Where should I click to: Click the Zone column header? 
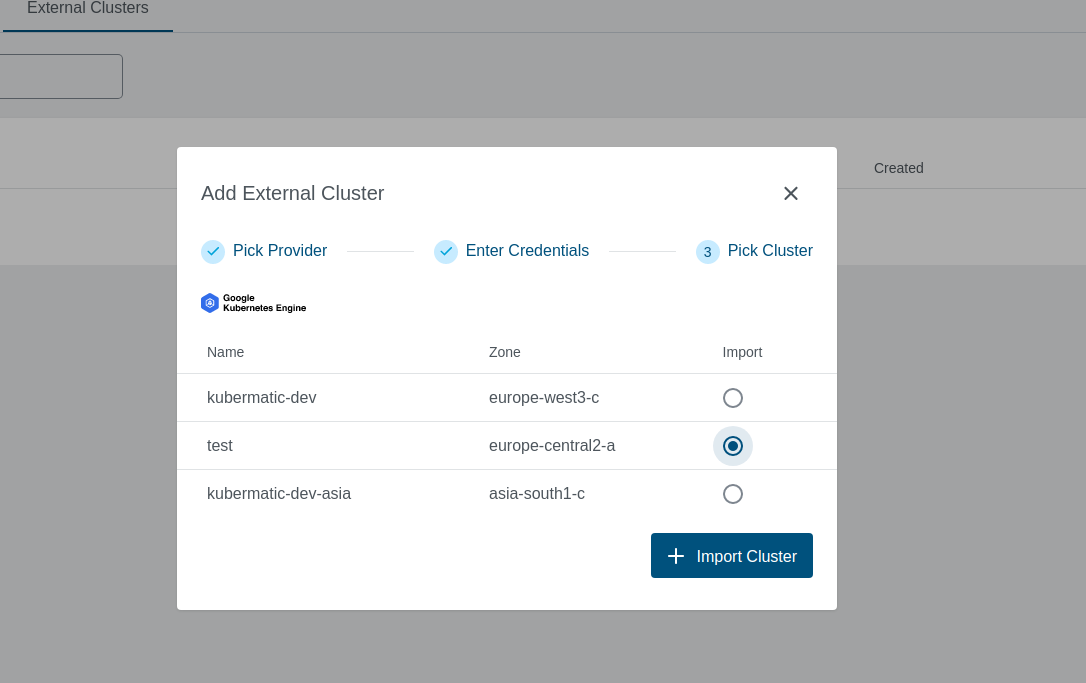pyautogui.click(x=504, y=352)
